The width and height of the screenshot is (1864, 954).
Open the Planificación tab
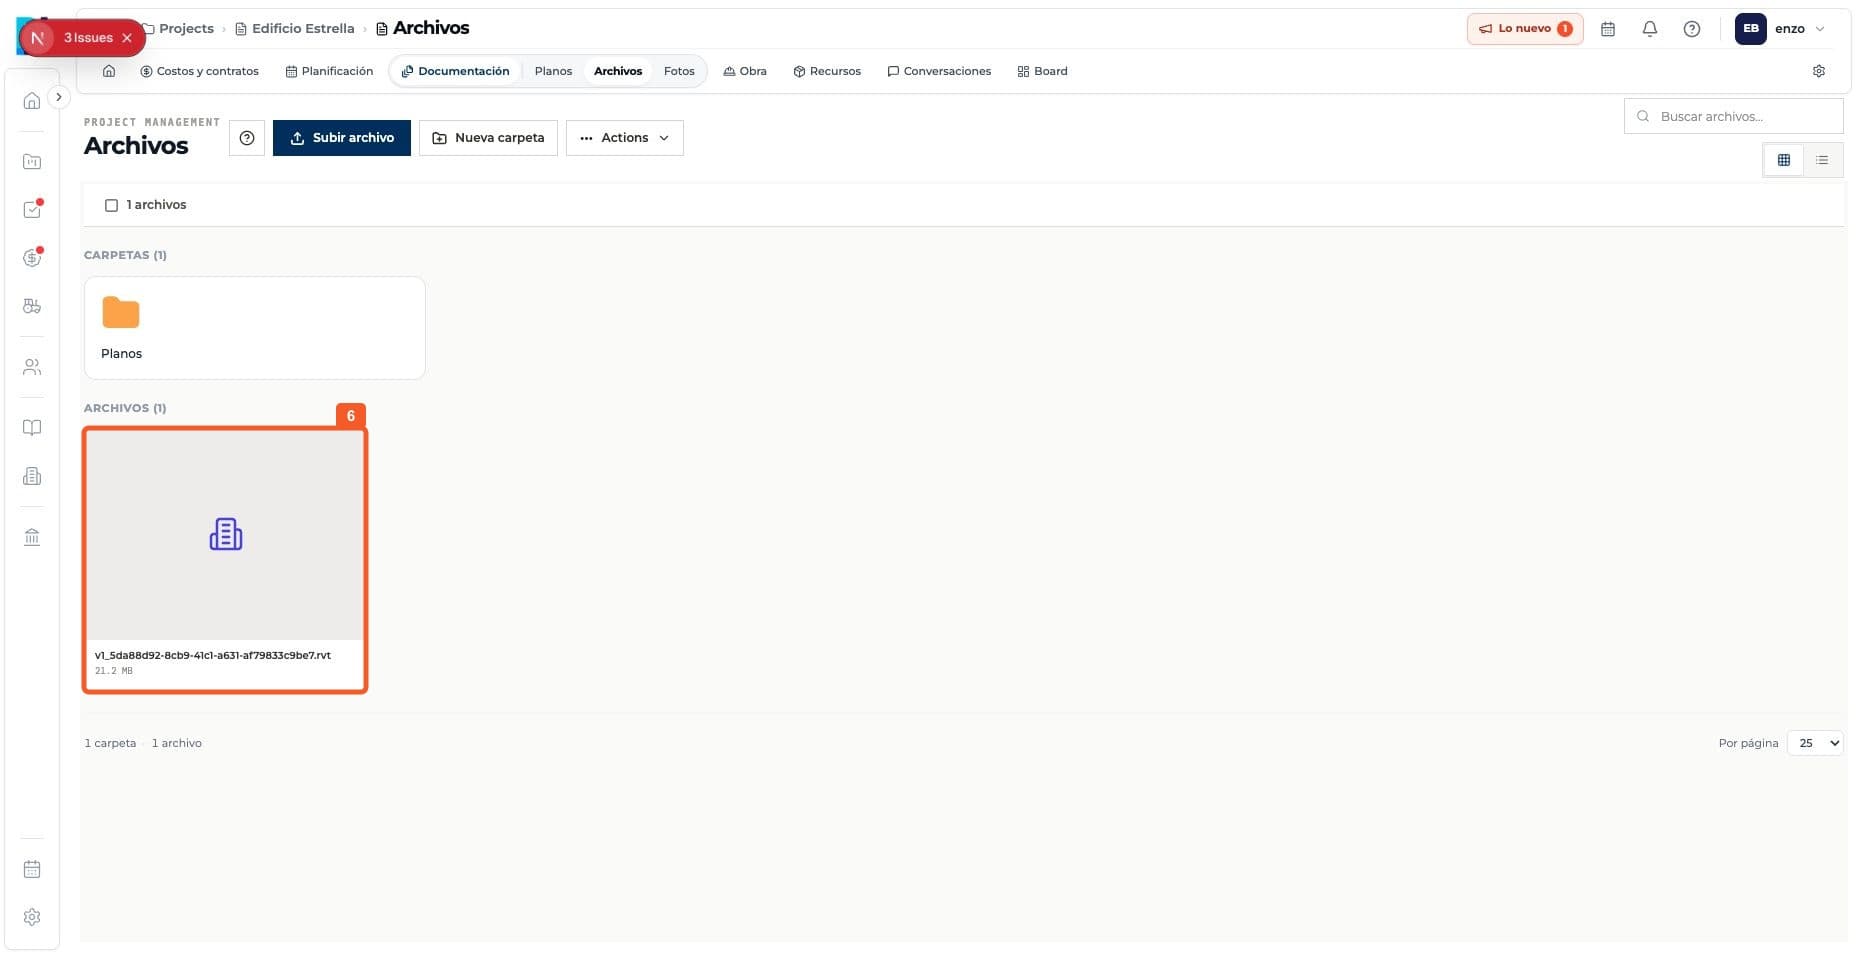point(329,71)
